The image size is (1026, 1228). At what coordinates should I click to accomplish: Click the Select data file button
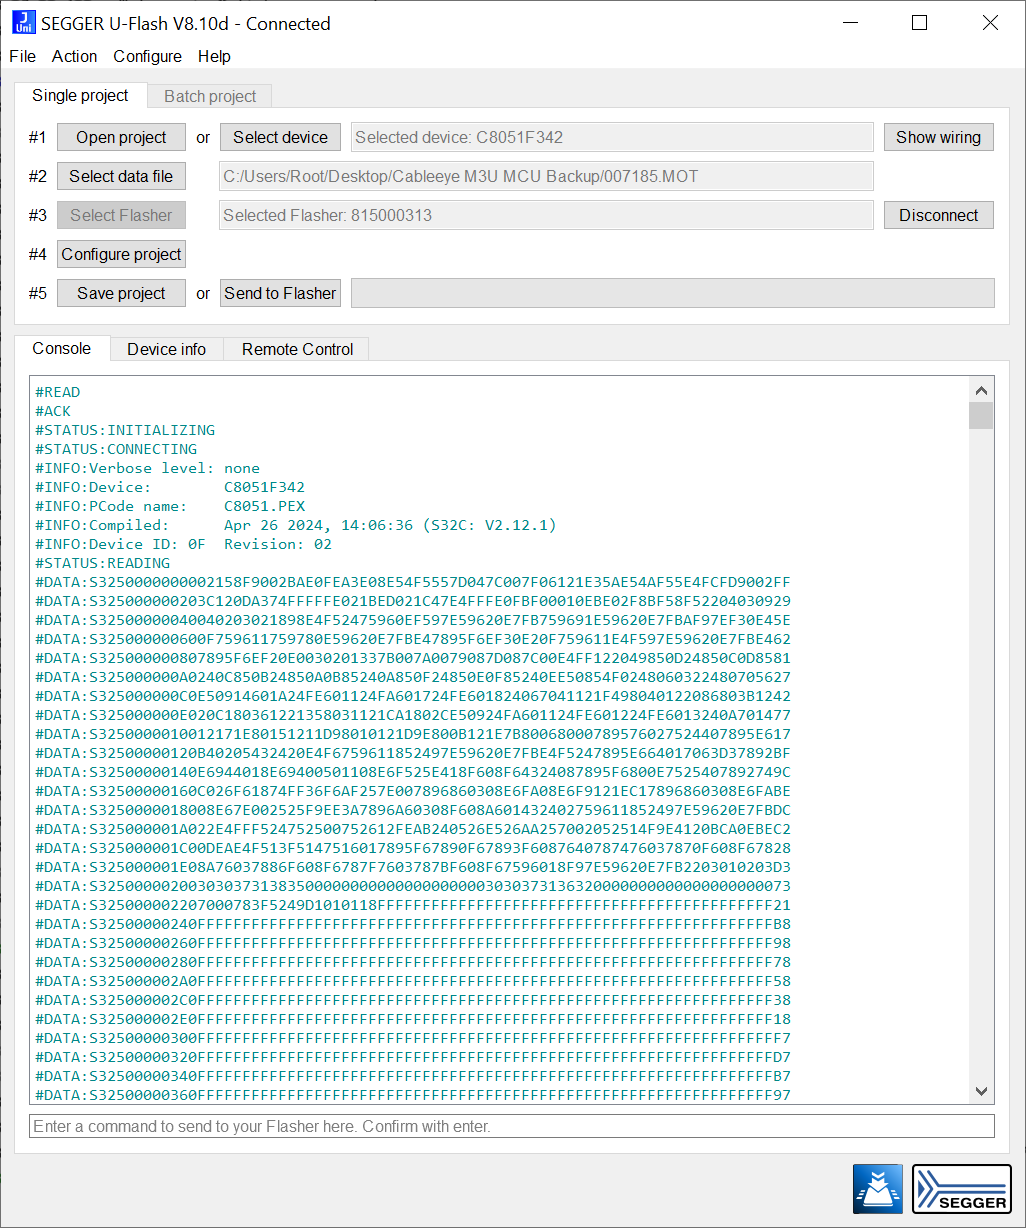121,176
